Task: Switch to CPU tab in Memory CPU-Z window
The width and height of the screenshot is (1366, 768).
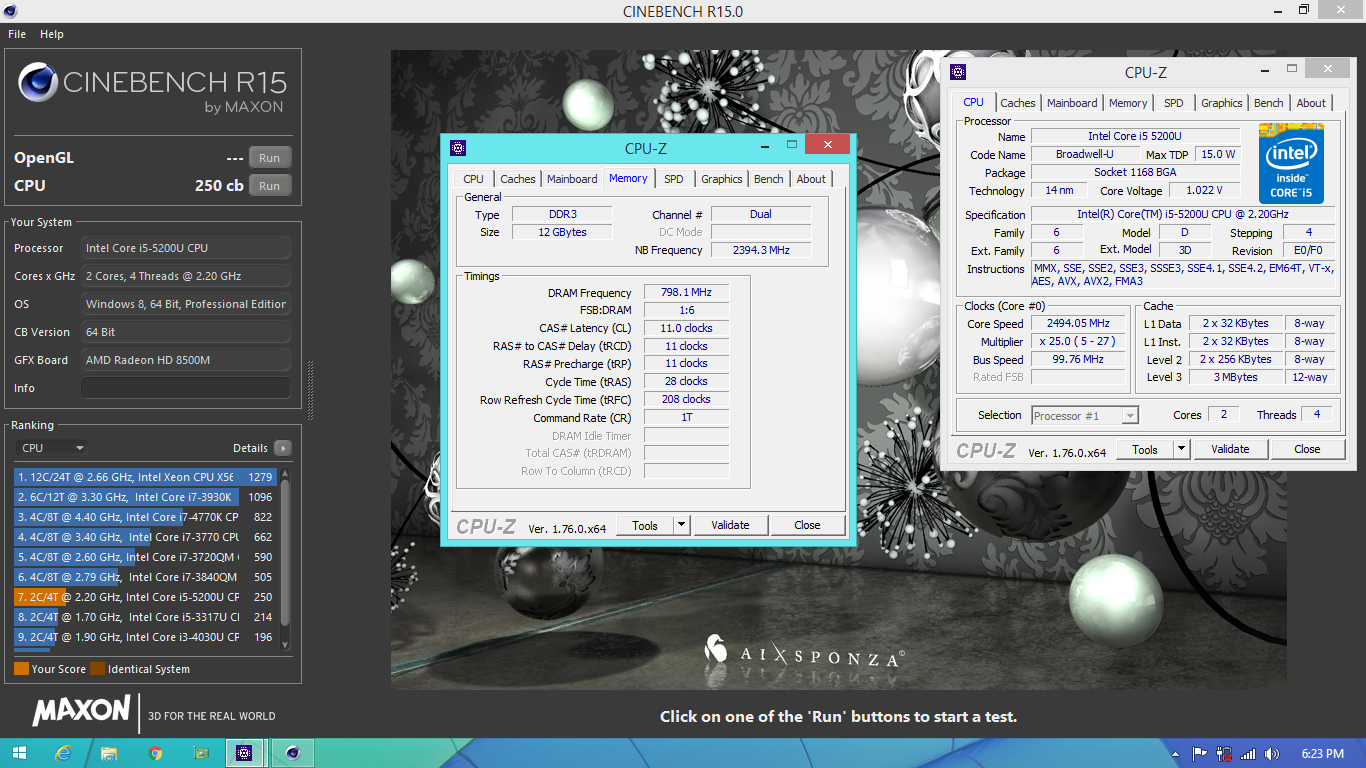Action: tap(474, 179)
